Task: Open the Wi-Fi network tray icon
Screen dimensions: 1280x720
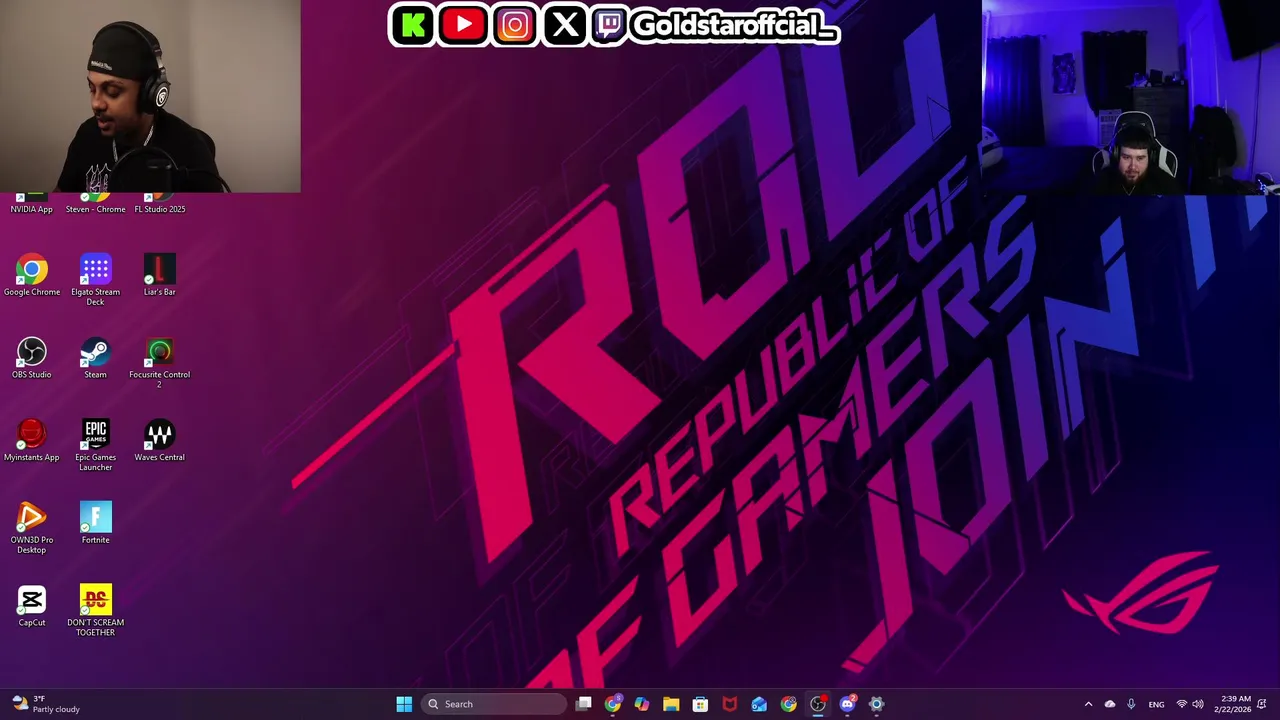Action: pos(1182,704)
